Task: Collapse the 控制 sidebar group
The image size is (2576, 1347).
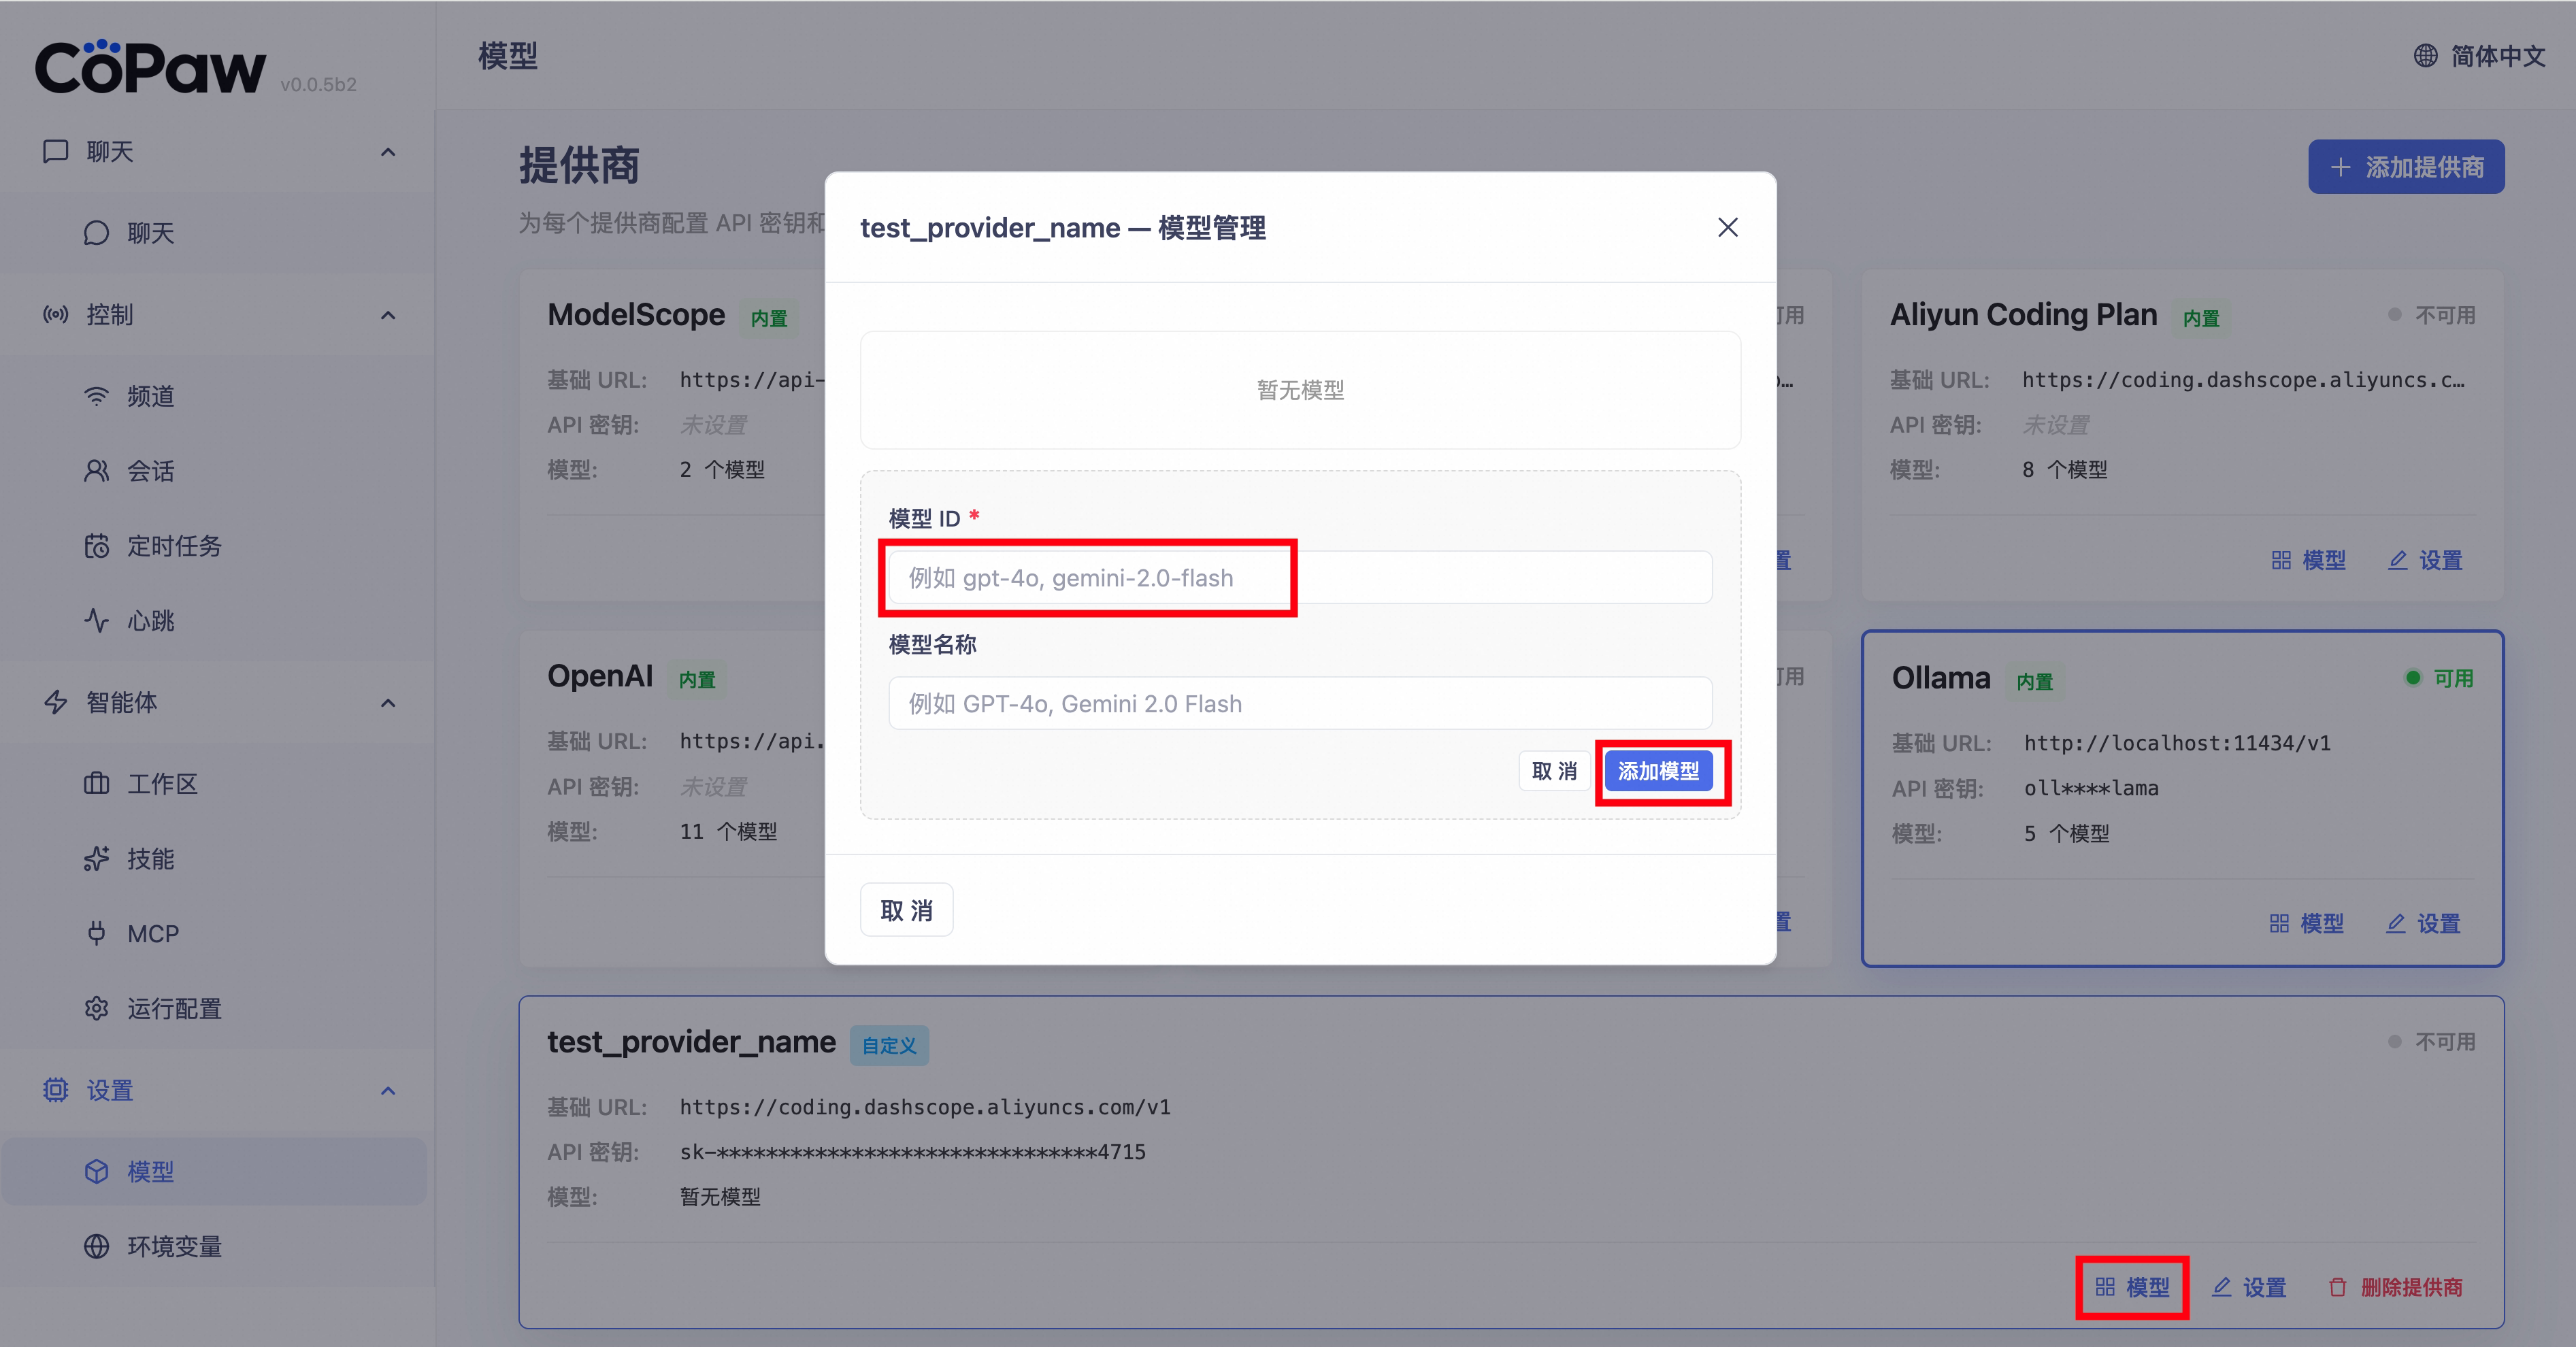Action: [388, 315]
